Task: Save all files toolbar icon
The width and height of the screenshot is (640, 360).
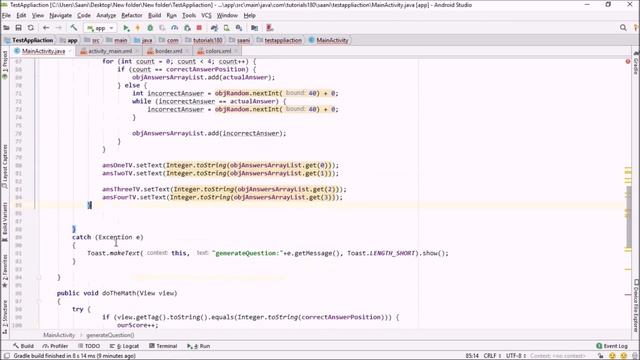Action: pyautogui.click(x=18, y=28)
